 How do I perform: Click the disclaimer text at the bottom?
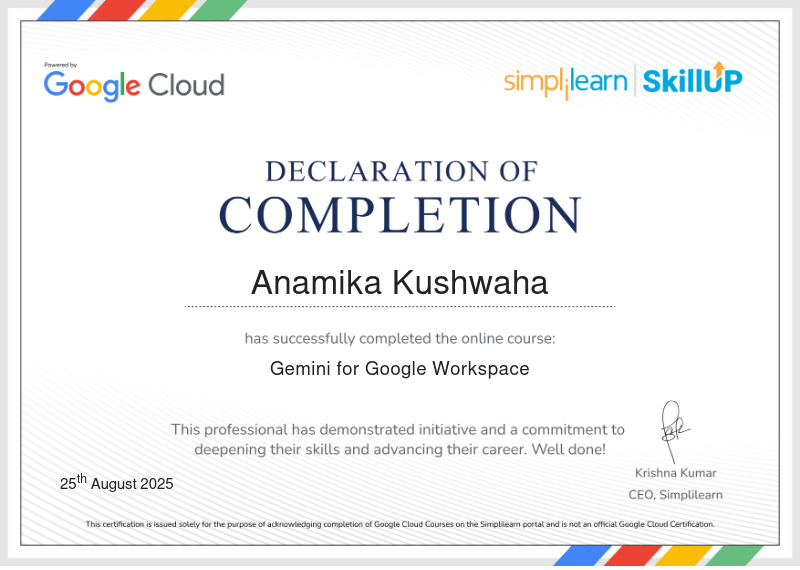click(400, 524)
